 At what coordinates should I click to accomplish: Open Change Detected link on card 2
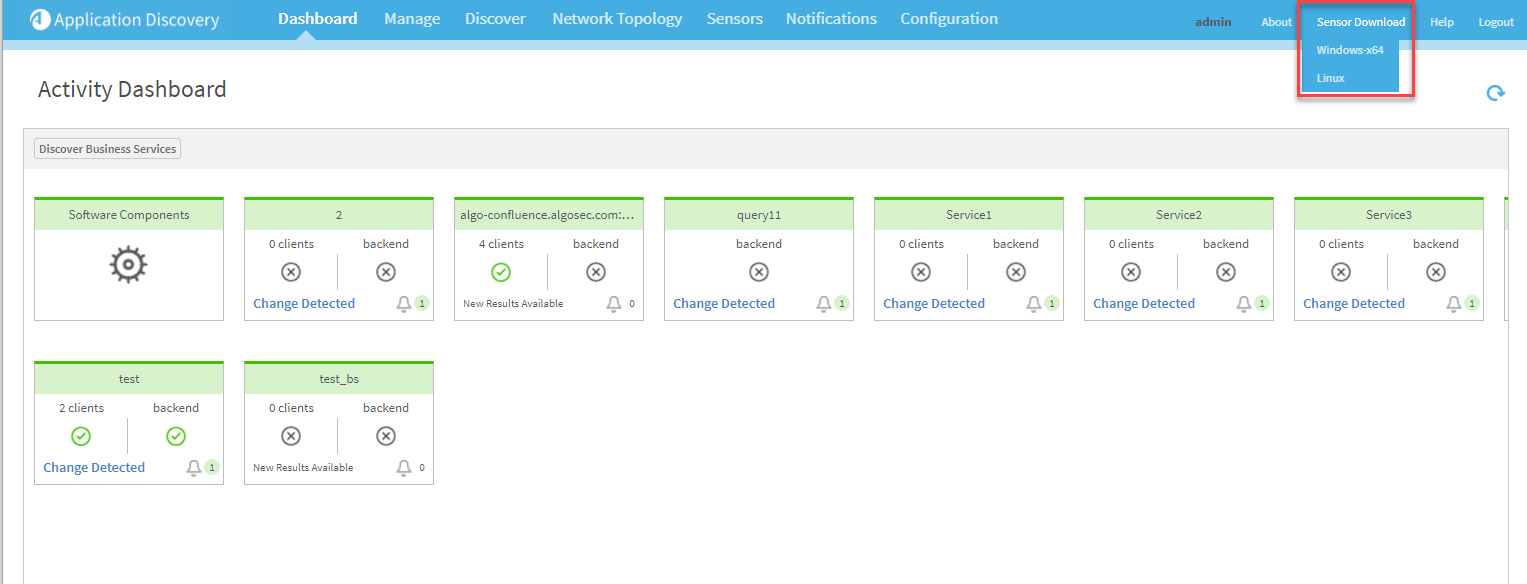304,304
